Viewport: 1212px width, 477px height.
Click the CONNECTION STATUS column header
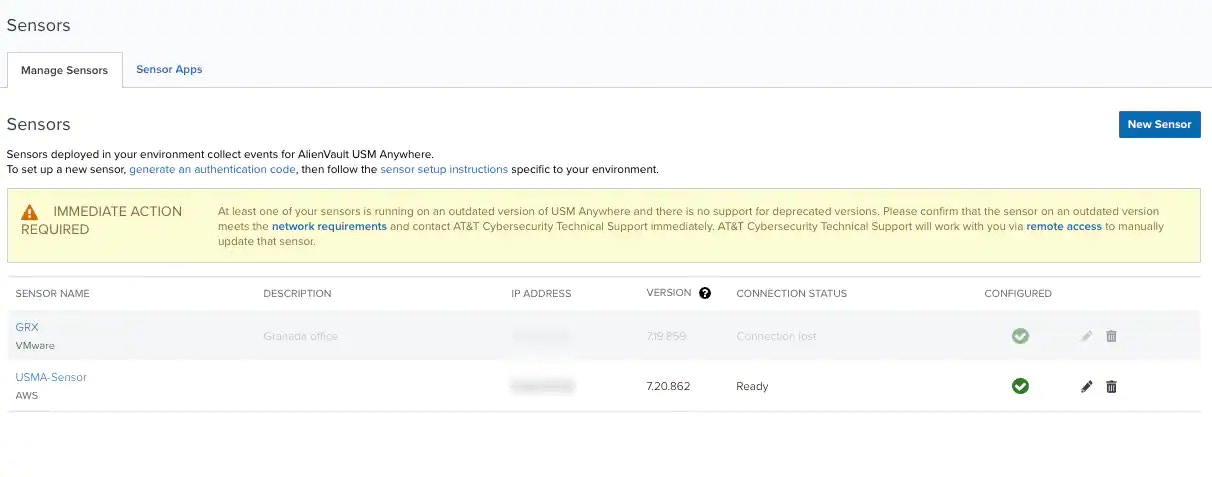point(791,294)
